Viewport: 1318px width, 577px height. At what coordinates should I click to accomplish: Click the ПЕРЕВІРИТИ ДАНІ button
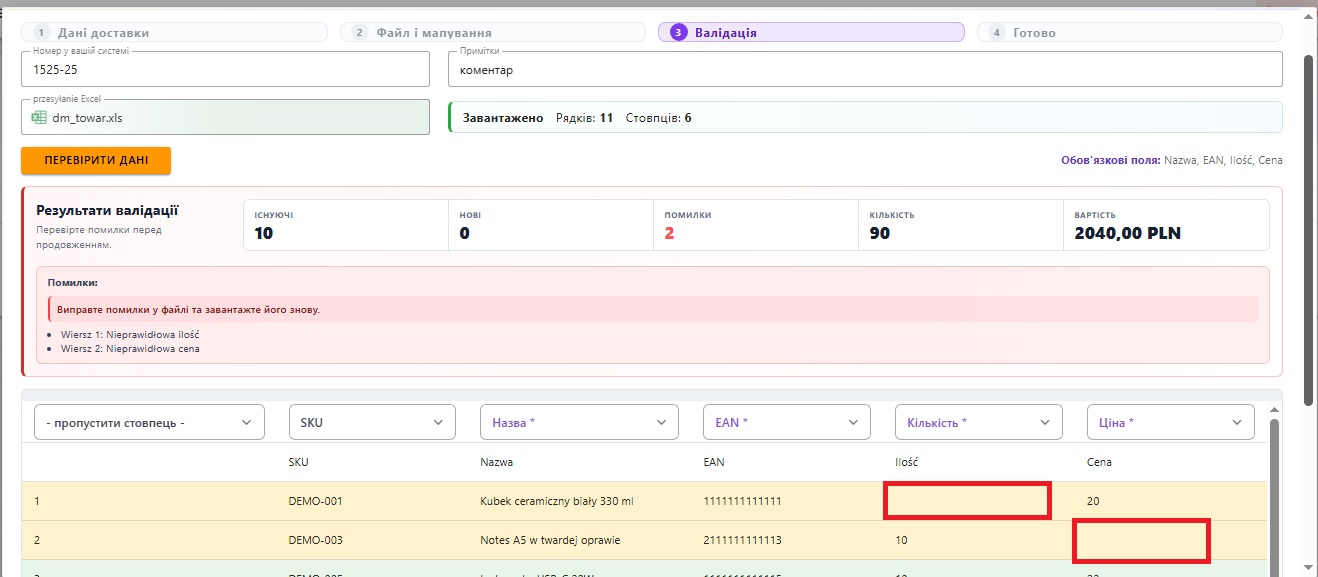[96, 160]
